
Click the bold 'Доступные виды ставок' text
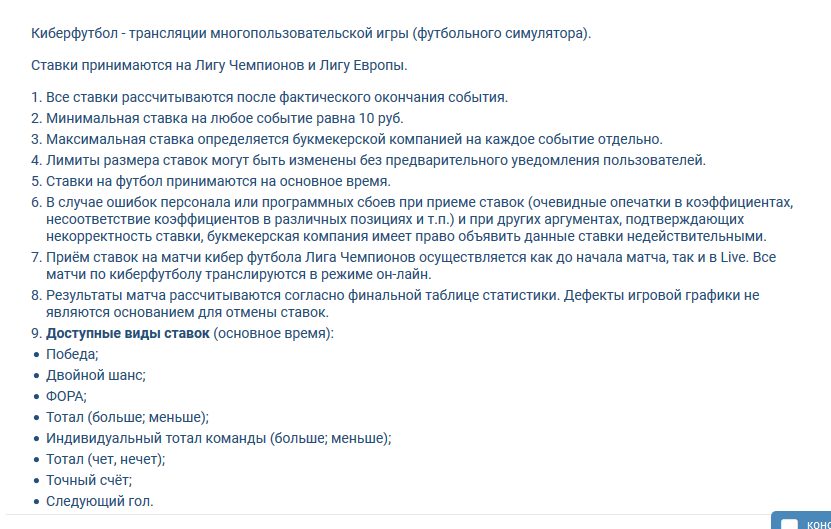click(128, 333)
